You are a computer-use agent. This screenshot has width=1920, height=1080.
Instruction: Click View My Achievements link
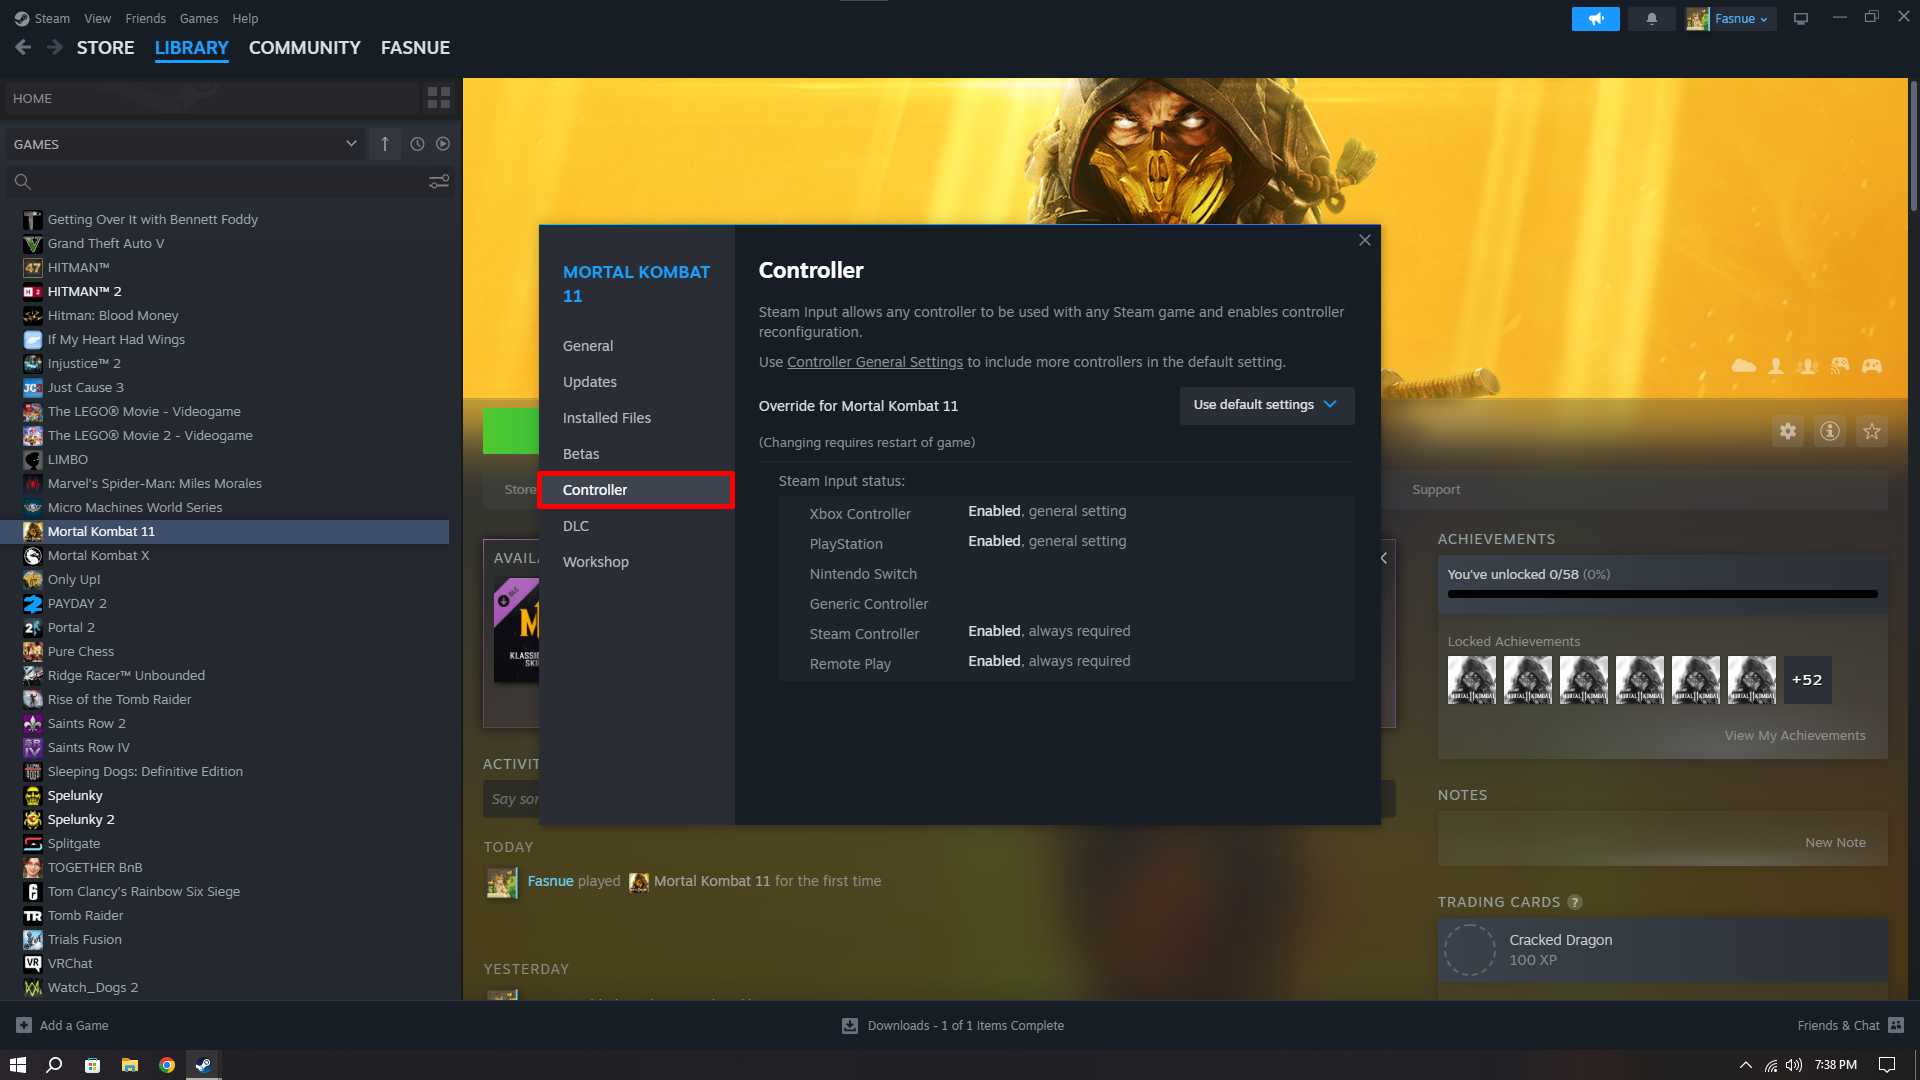pos(1794,735)
